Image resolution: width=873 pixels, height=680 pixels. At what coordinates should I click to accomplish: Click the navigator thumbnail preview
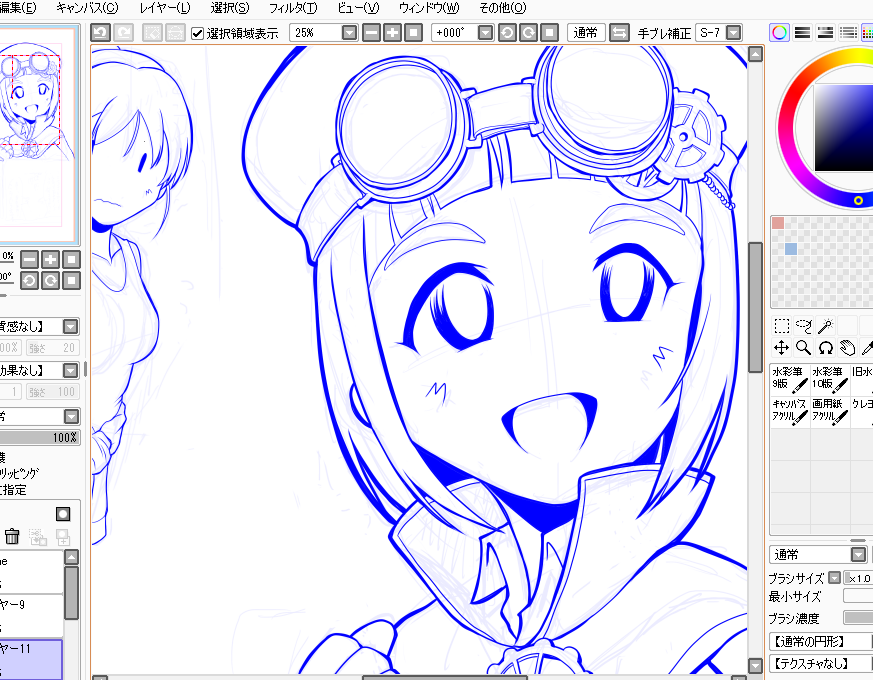[x=38, y=135]
